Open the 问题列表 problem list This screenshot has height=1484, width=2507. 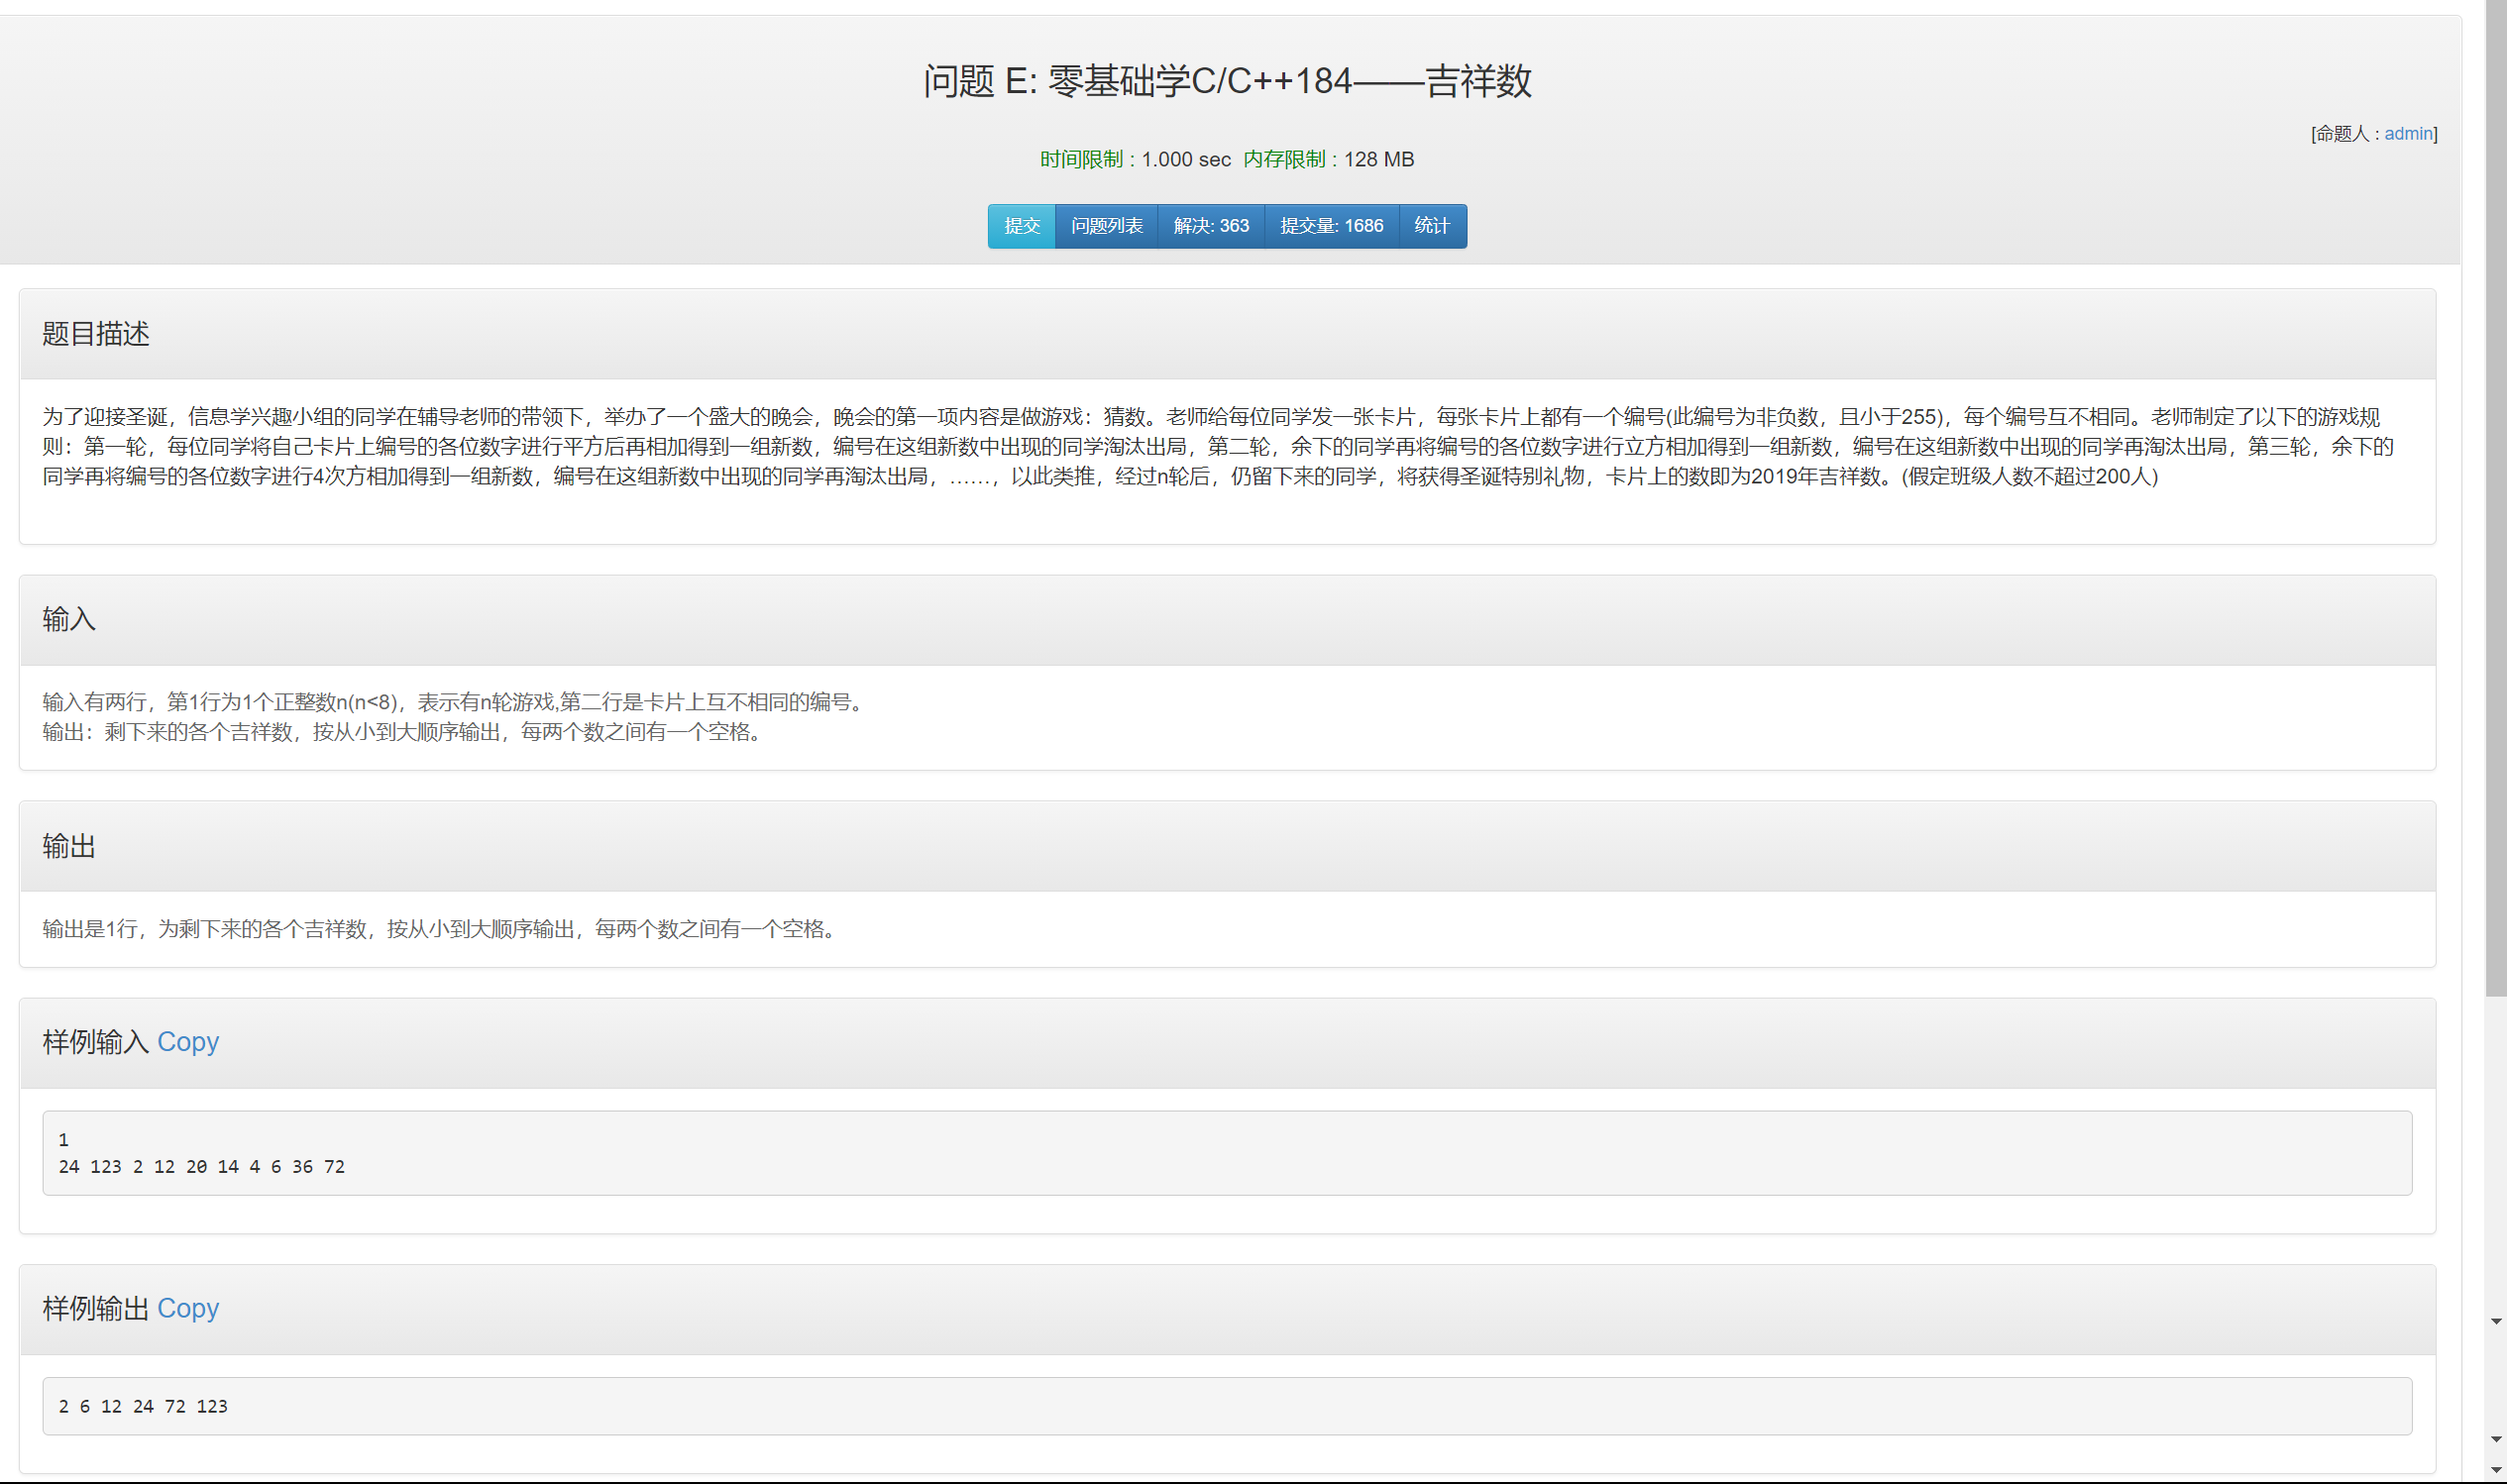[x=1106, y=226]
